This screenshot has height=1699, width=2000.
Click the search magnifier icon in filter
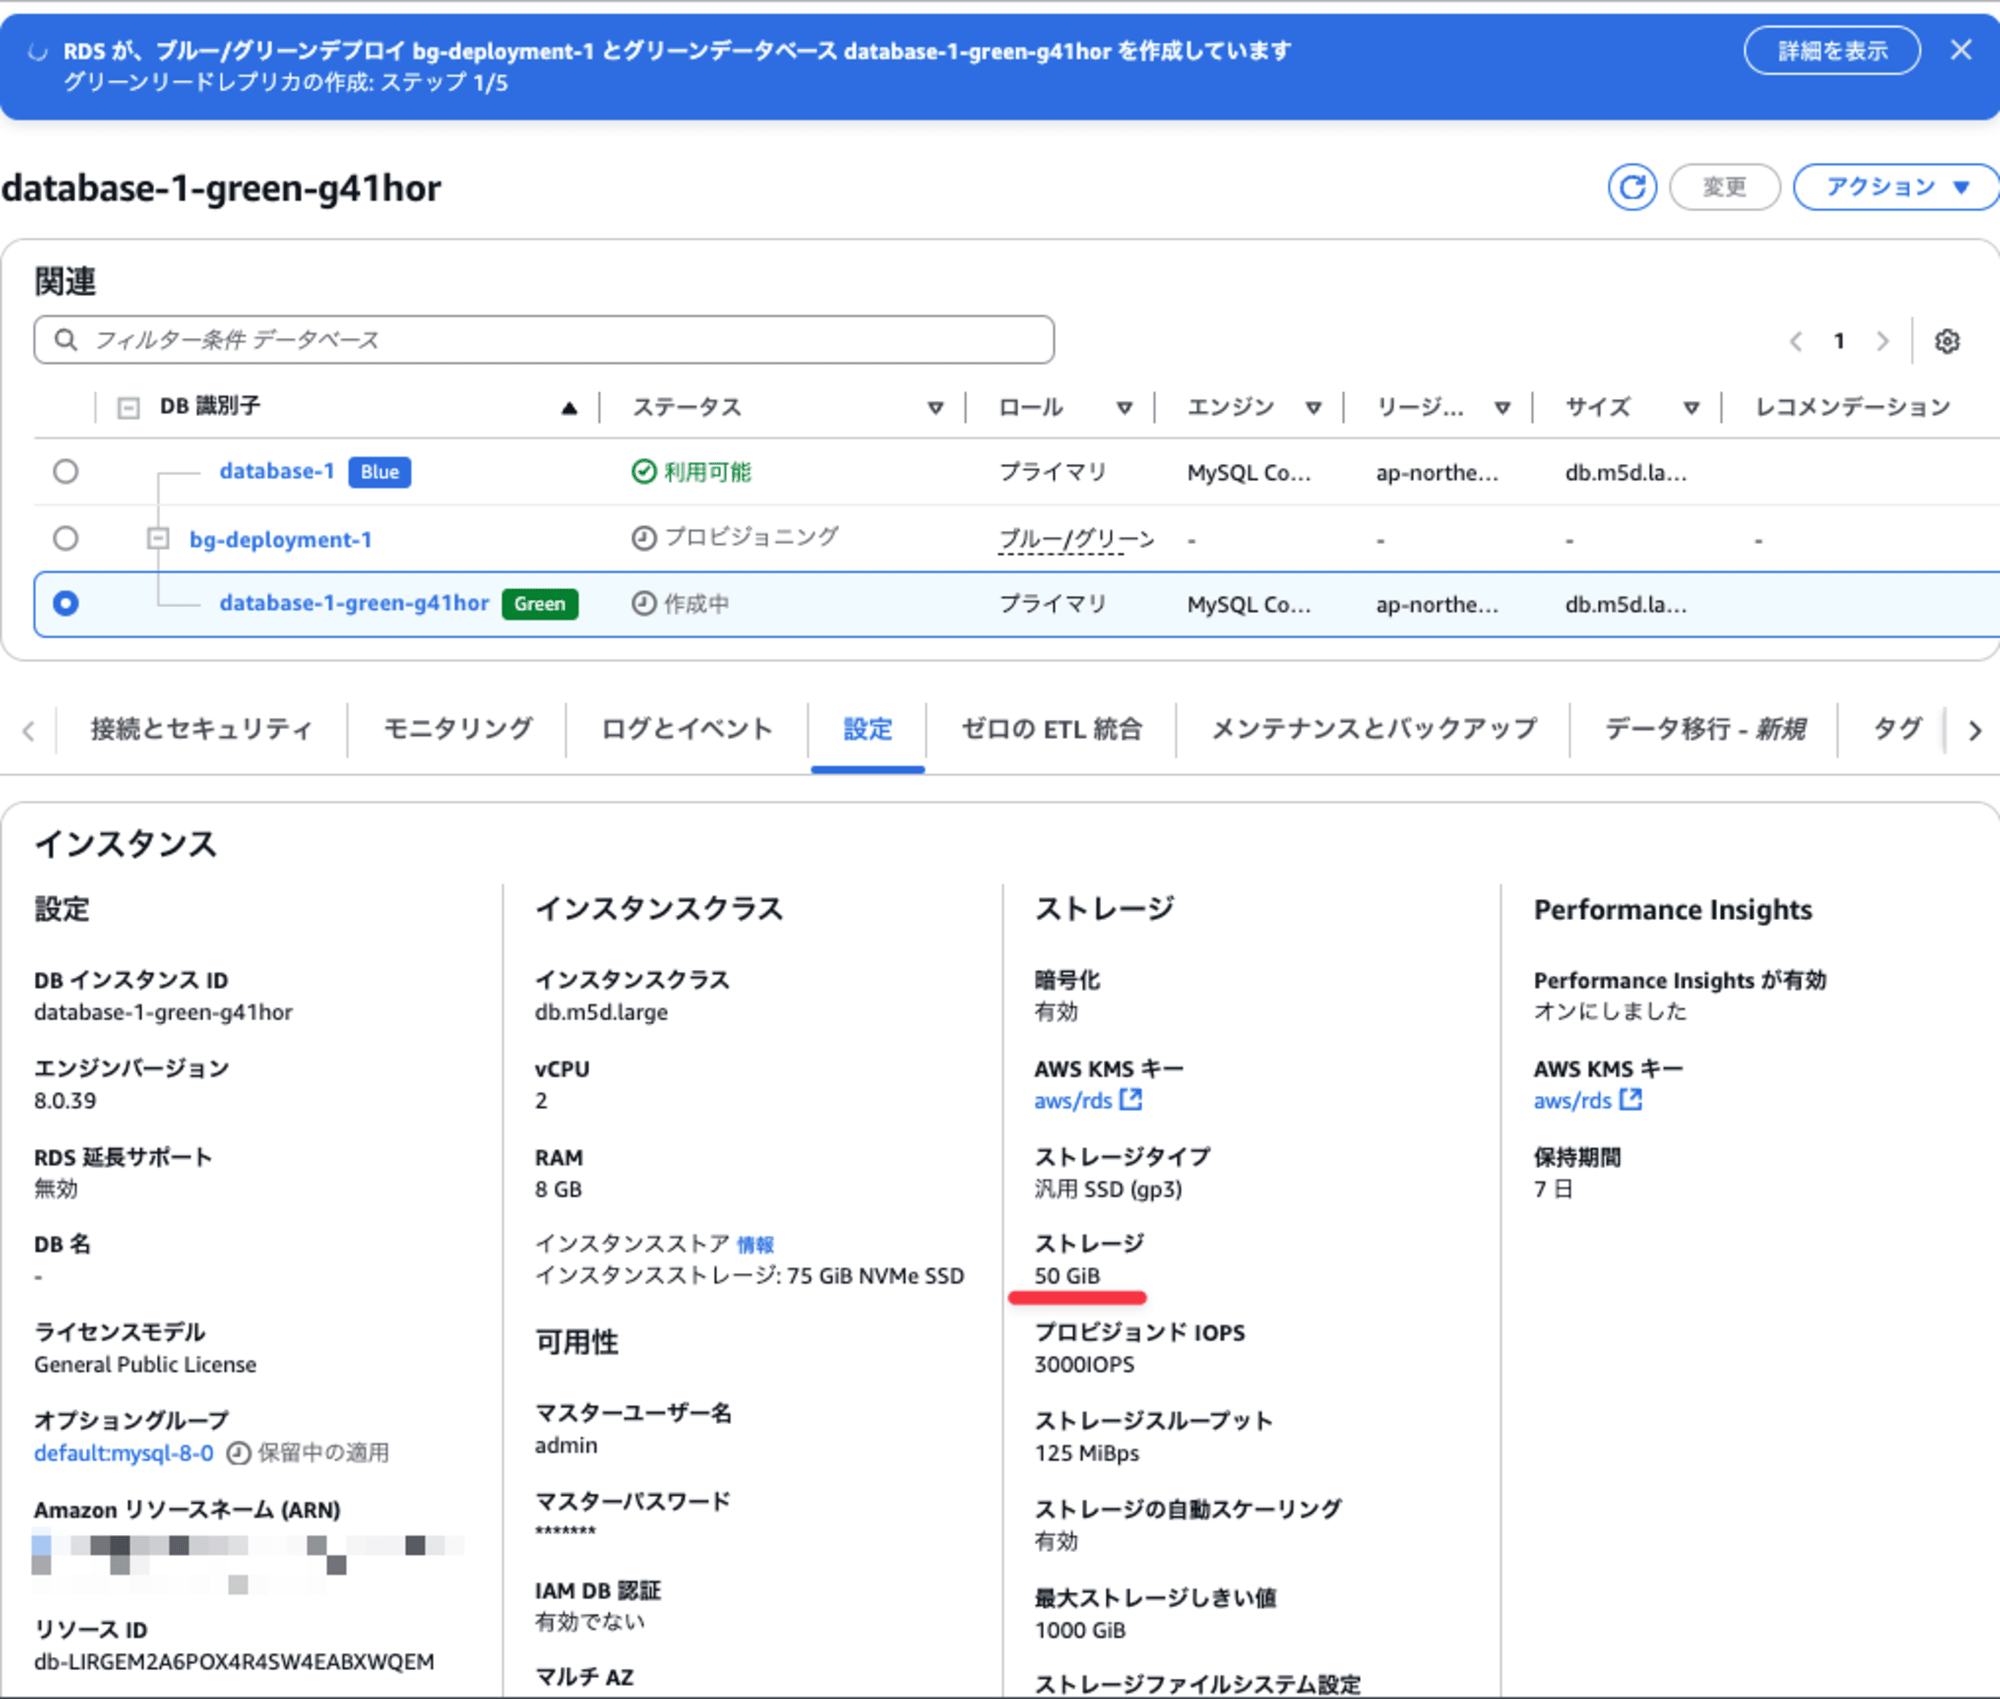(x=66, y=340)
